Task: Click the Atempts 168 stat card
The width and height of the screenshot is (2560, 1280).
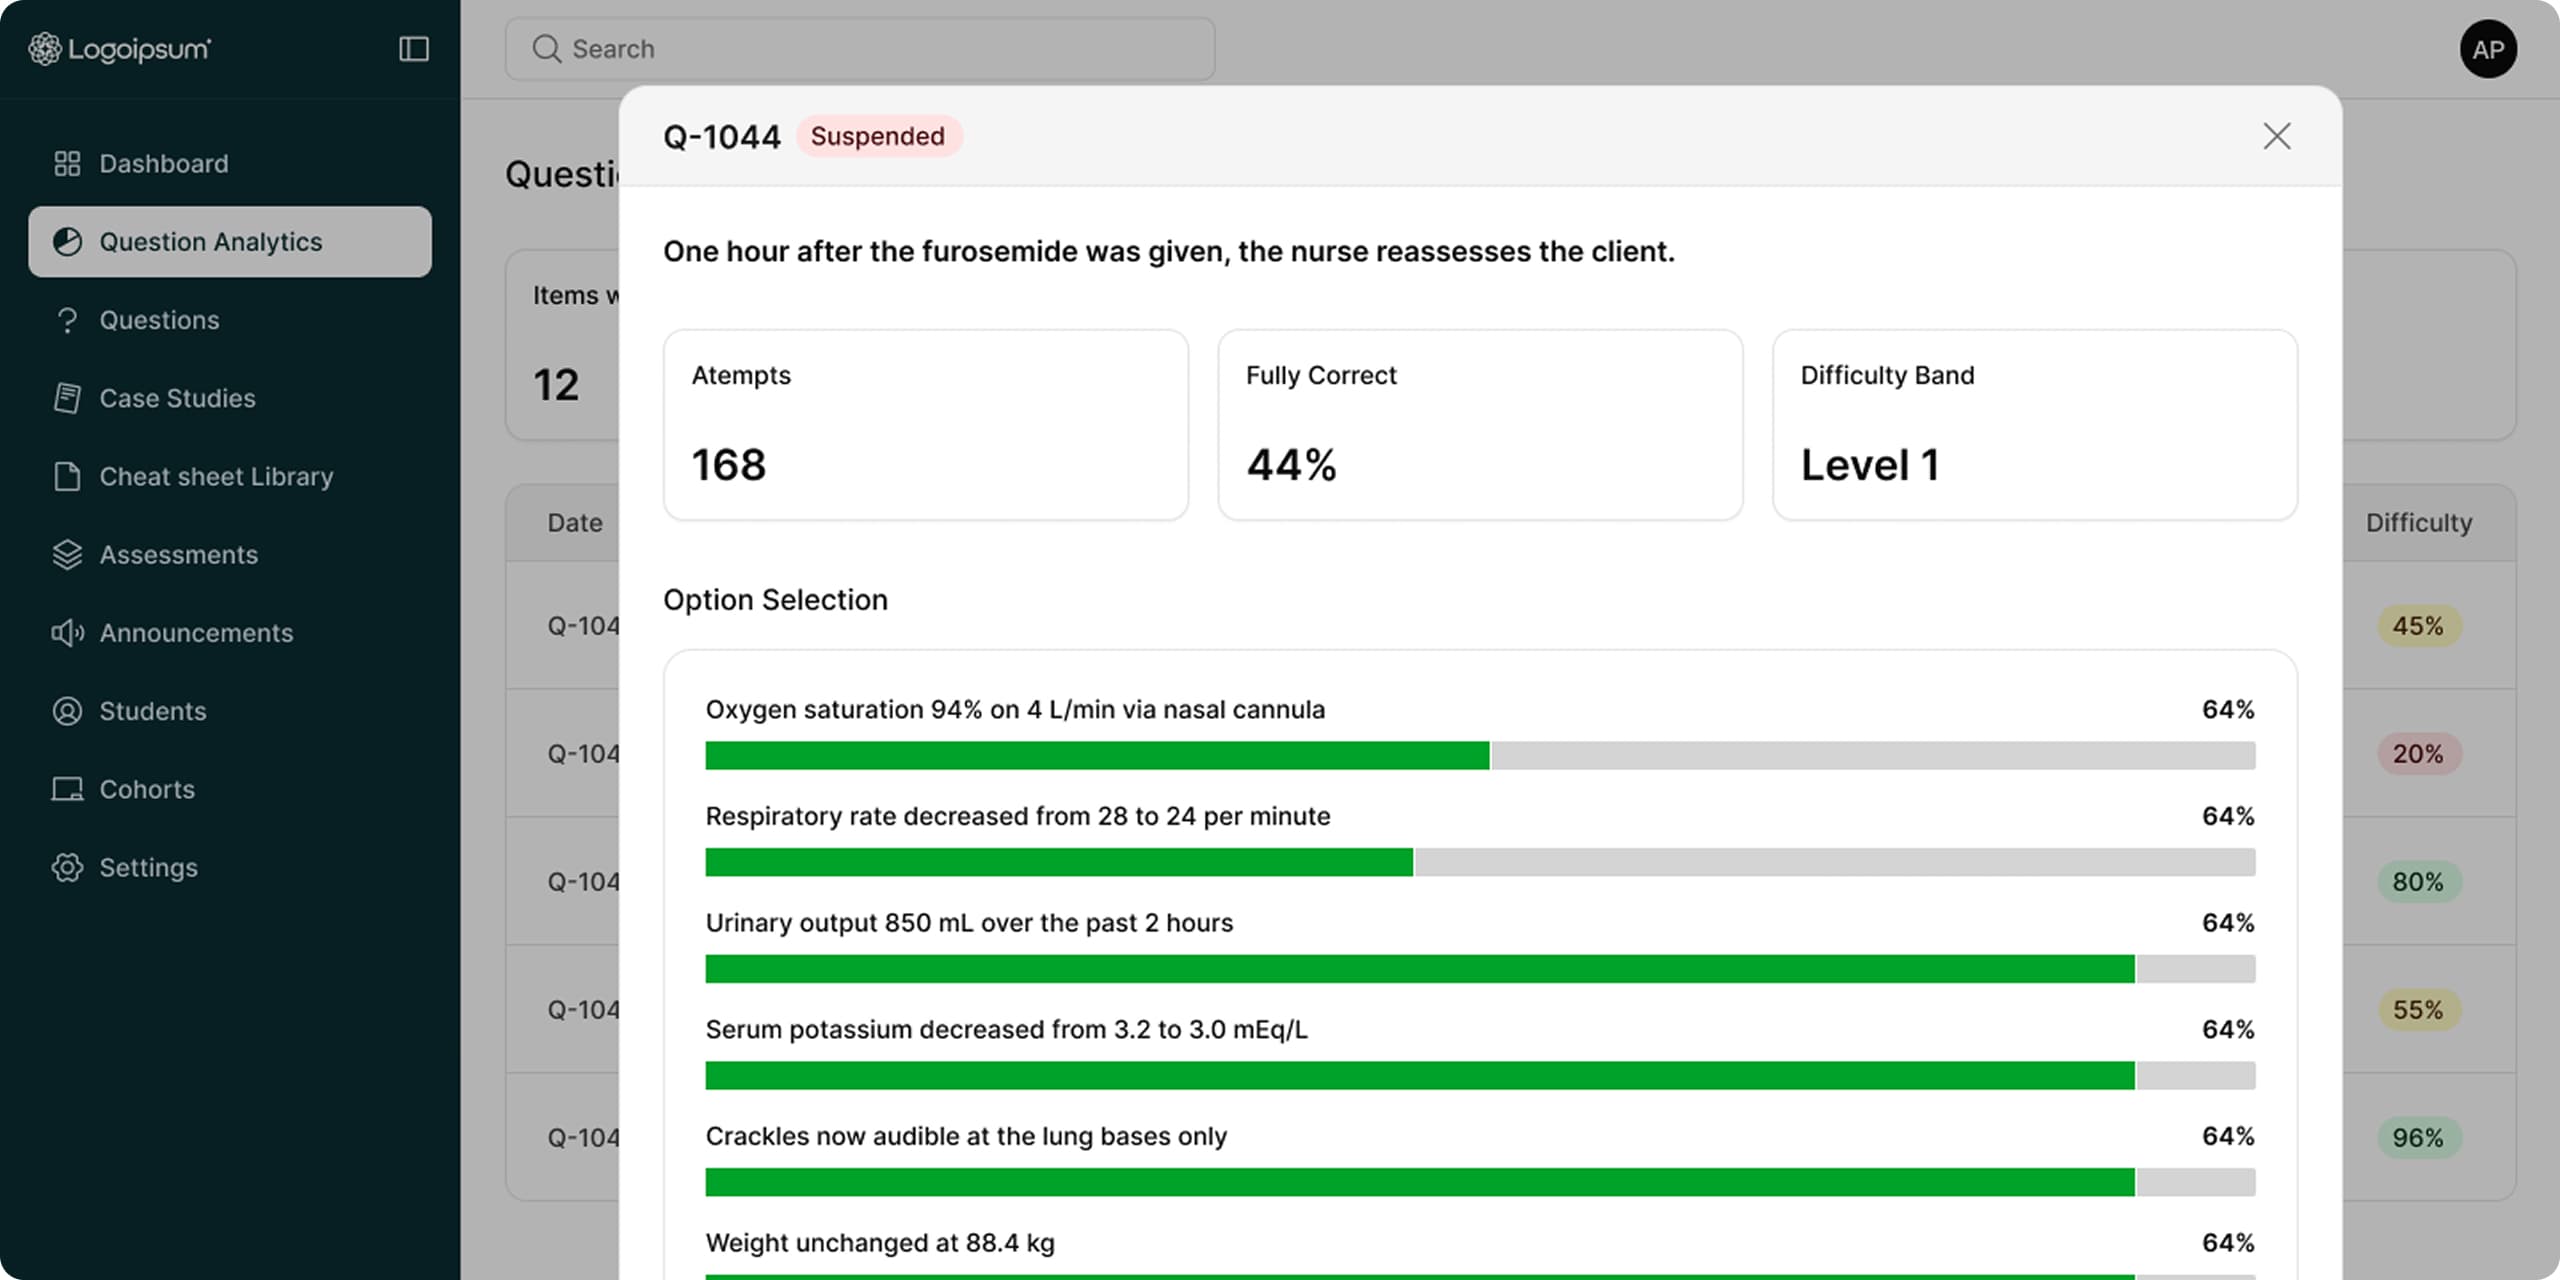Action: click(926, 425)
